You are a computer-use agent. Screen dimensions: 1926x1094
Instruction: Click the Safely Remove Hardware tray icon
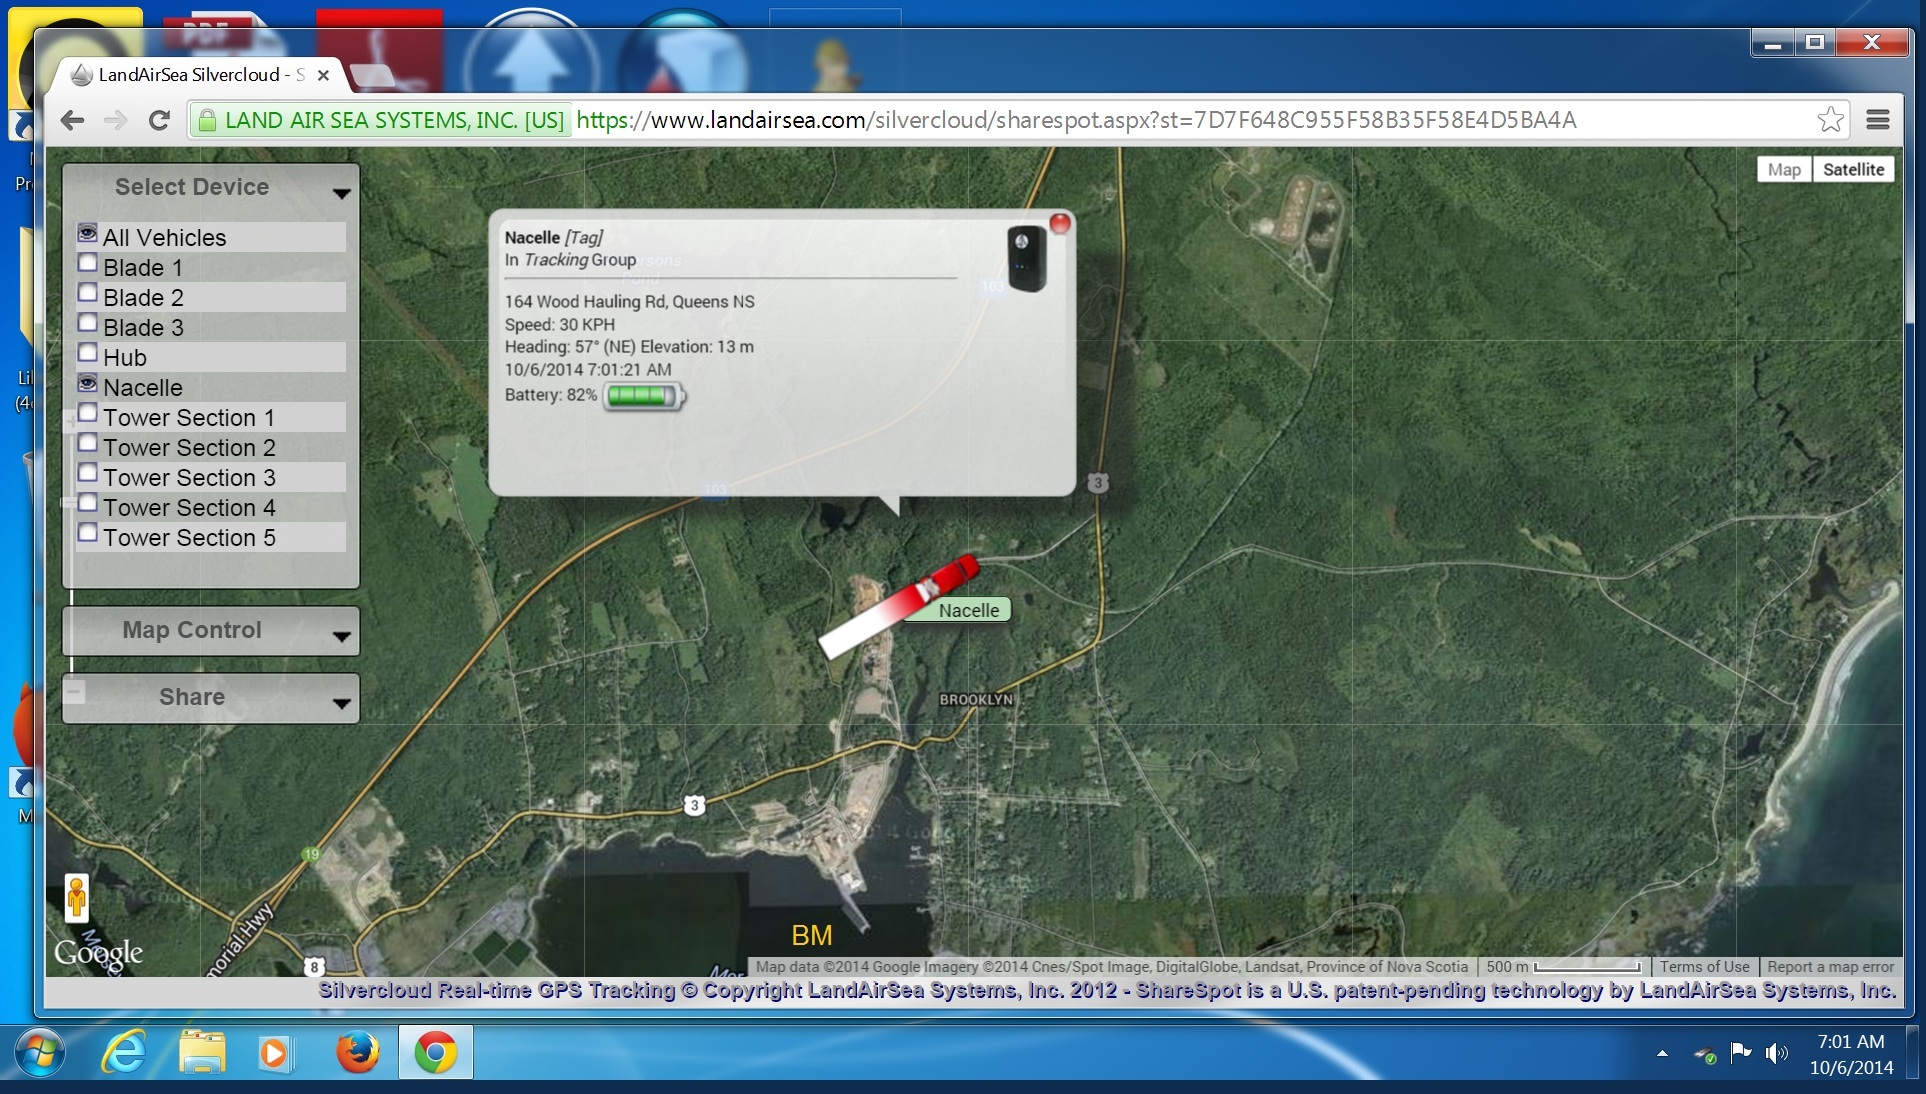(x=1705, y=1054)
